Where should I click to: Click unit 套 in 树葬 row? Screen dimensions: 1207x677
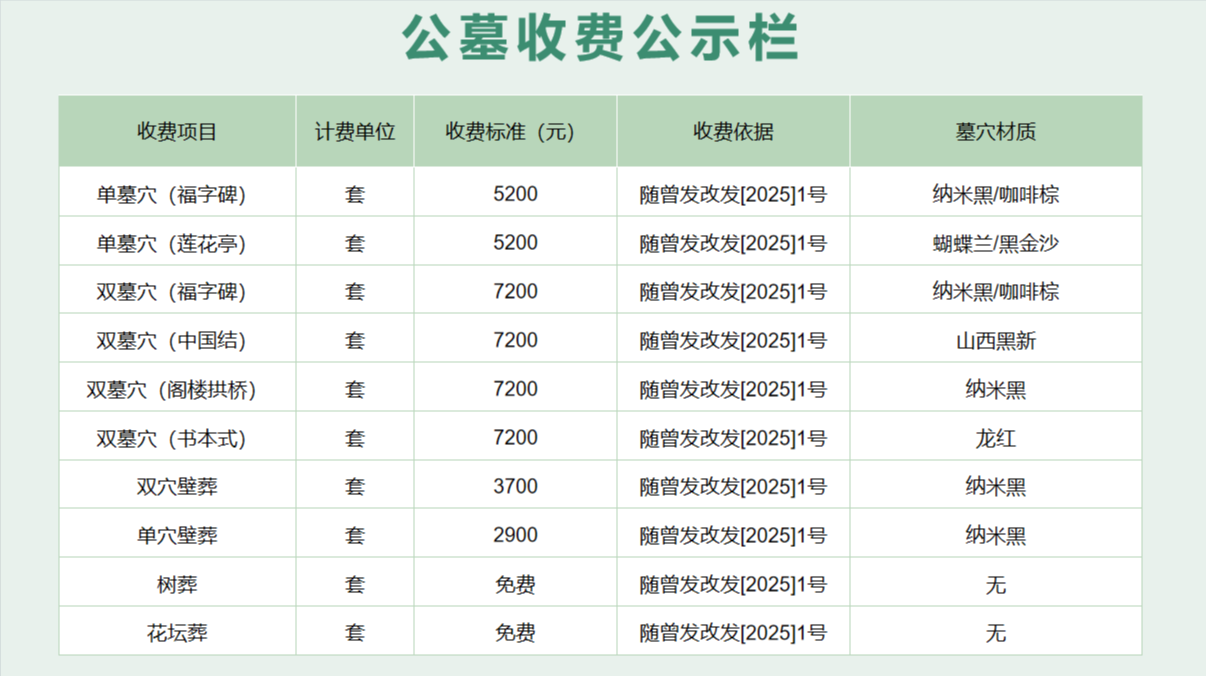(x=355, y=582)
